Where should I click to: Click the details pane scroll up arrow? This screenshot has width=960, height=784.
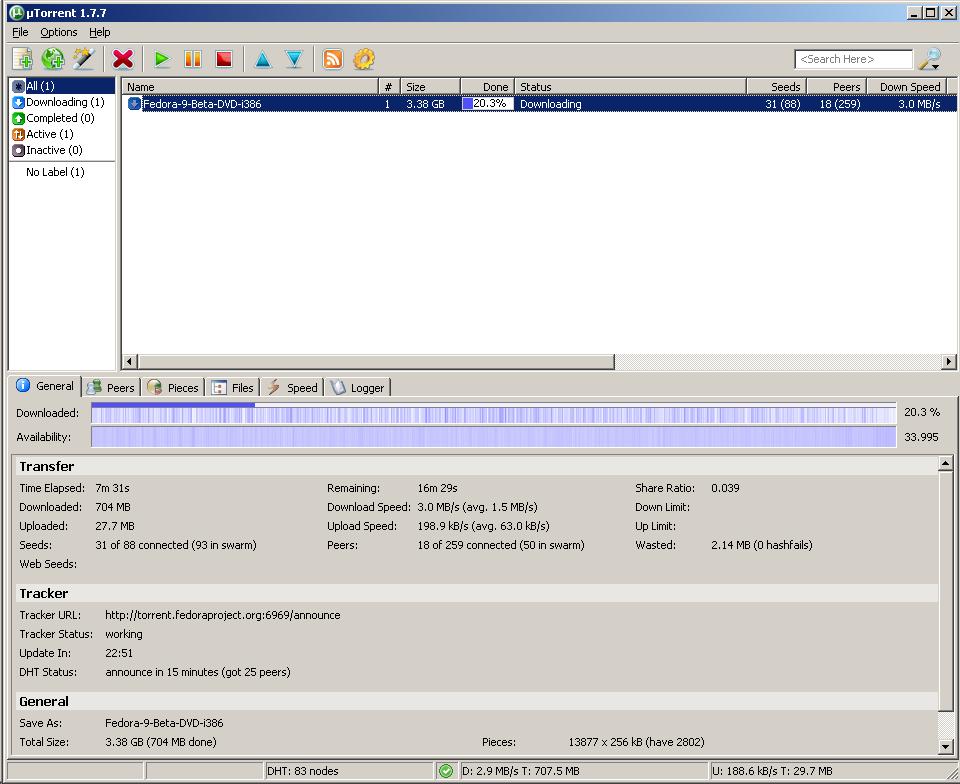click(x=945, y=463)
